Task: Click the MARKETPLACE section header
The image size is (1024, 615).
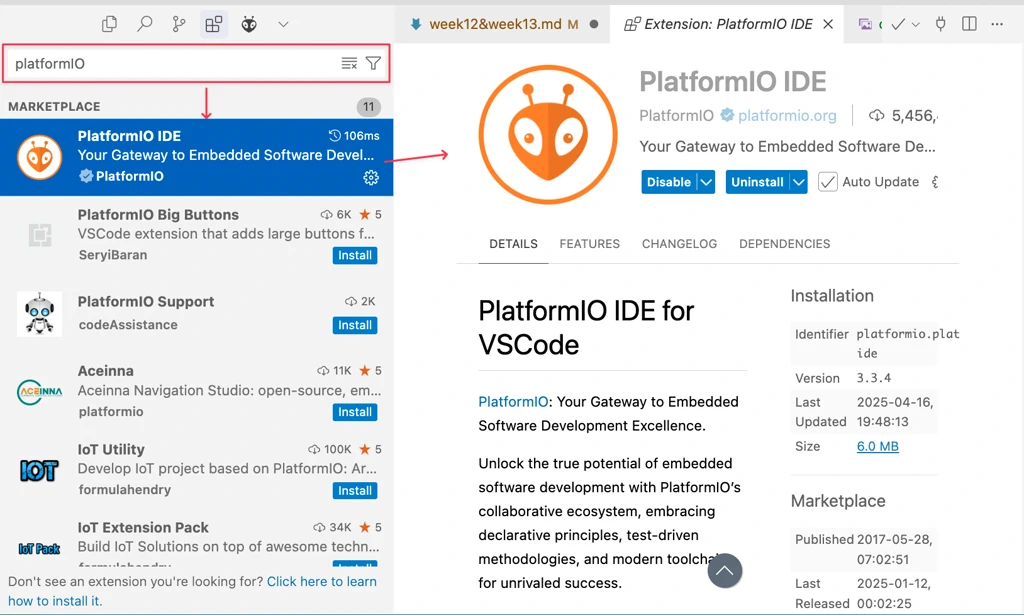Action: point(54,106)
